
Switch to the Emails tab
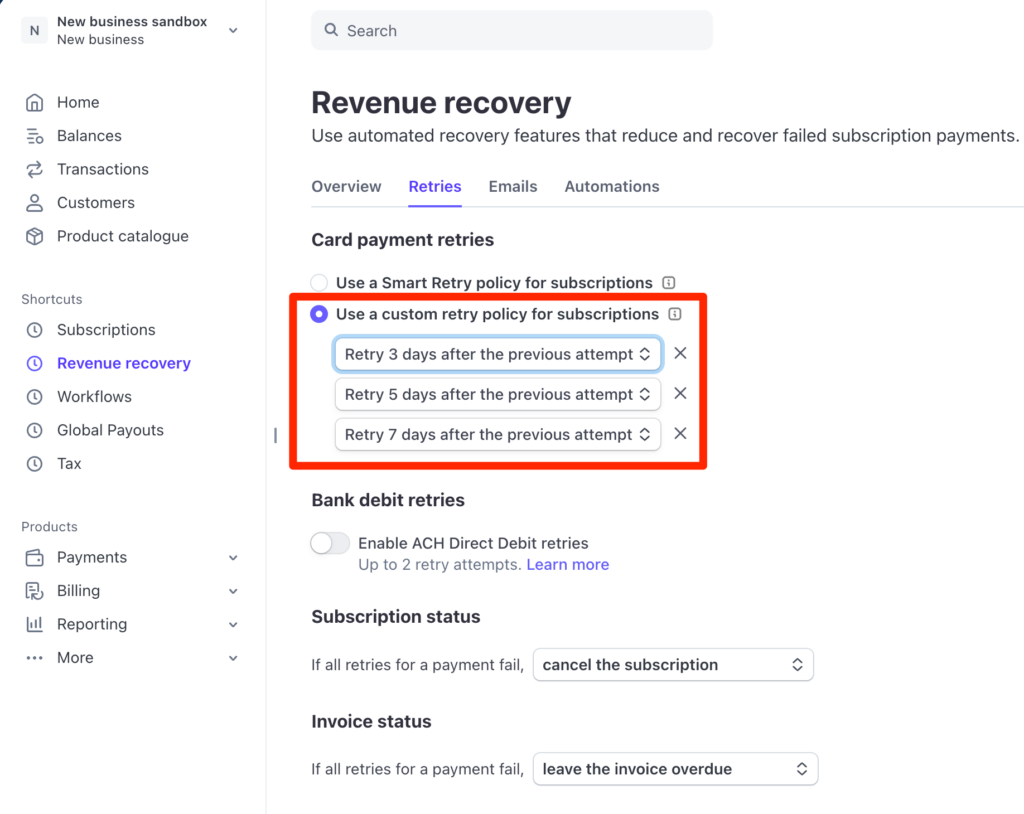point(513,187)
